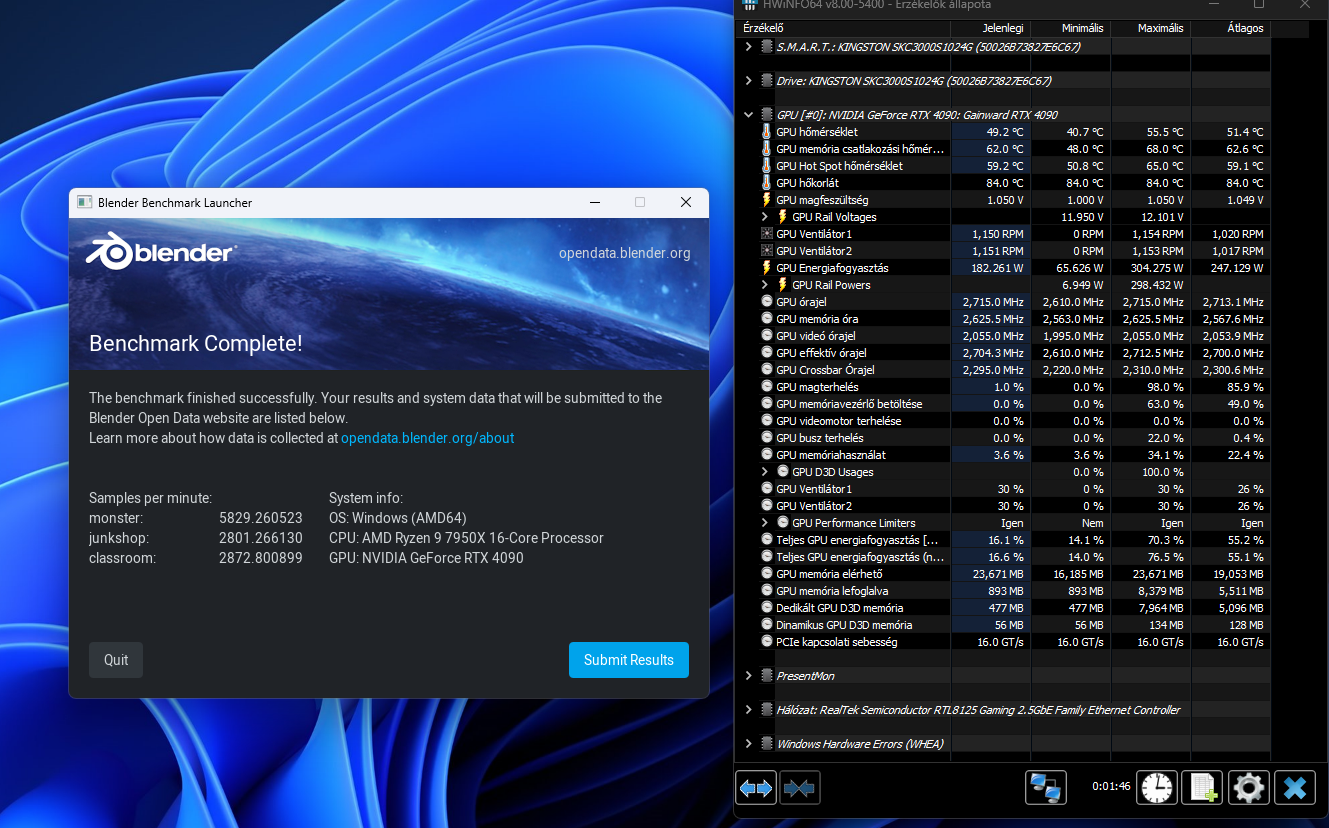Viewport: 1329px width, 828px height.
Task: Expand GPU Rail Voltages
Action: coord(766,217)
